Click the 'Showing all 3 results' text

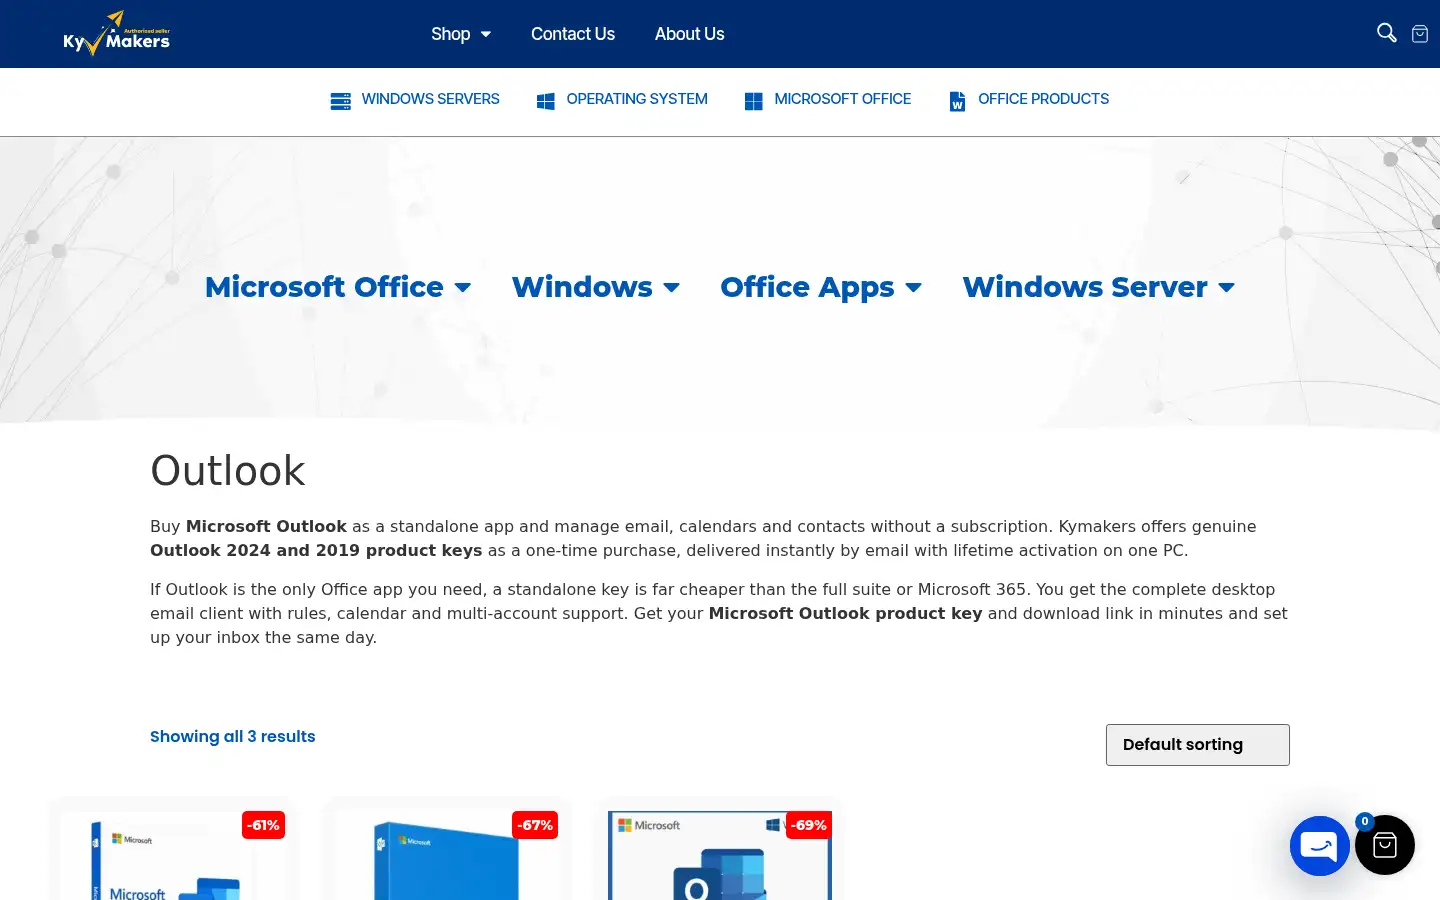[x=232, y=736]
